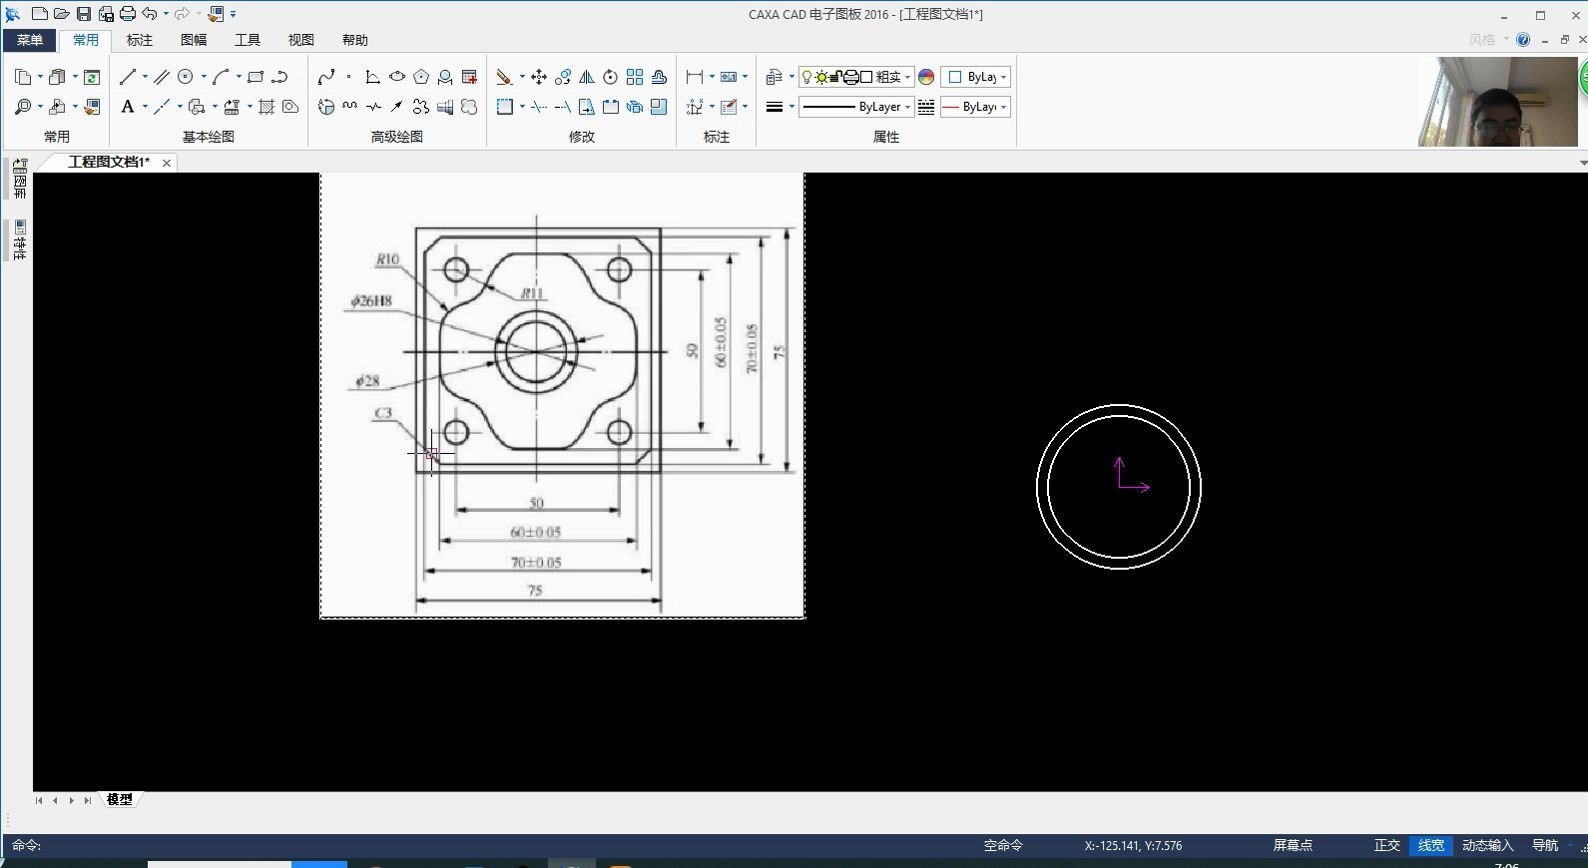
Task: Expand the Text tool dropdown arrow
Action: pyautogui.click(x=145, y=107)
